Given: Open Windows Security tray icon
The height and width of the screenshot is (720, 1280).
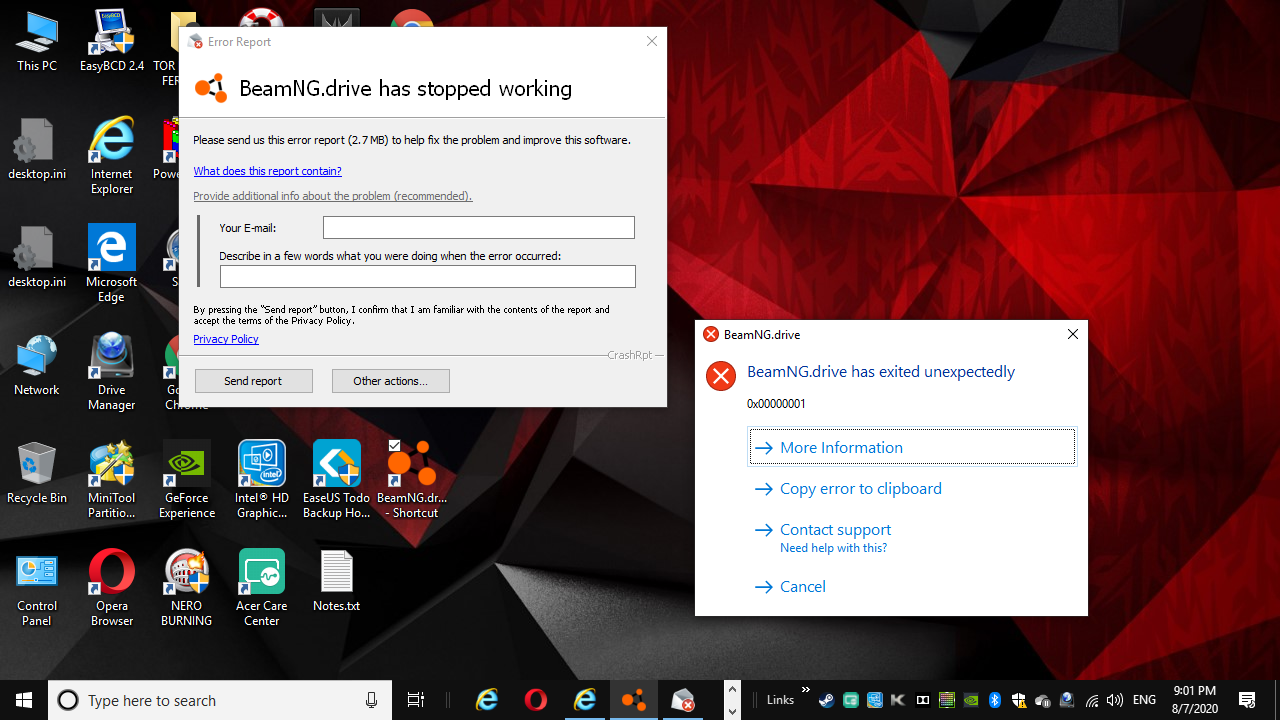Looking at the screenshot, I should (x=1019, y=700).
